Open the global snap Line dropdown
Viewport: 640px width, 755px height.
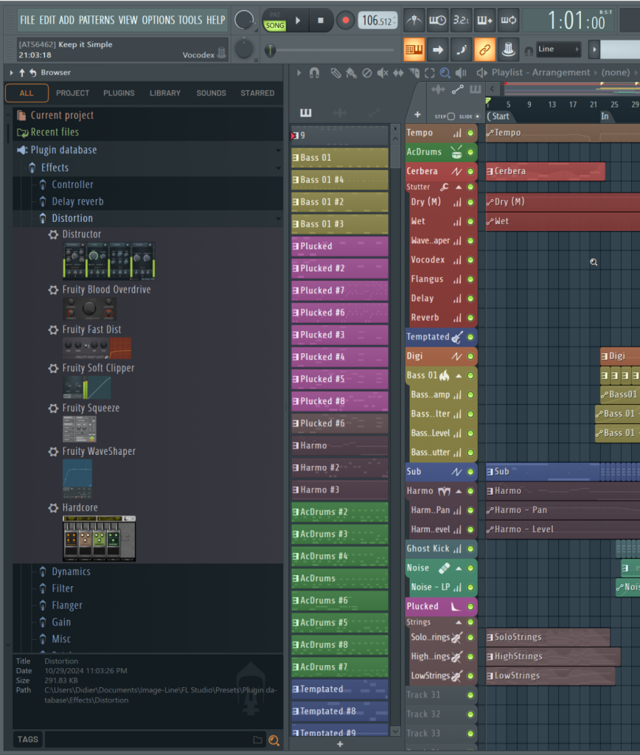pos(558,49)
